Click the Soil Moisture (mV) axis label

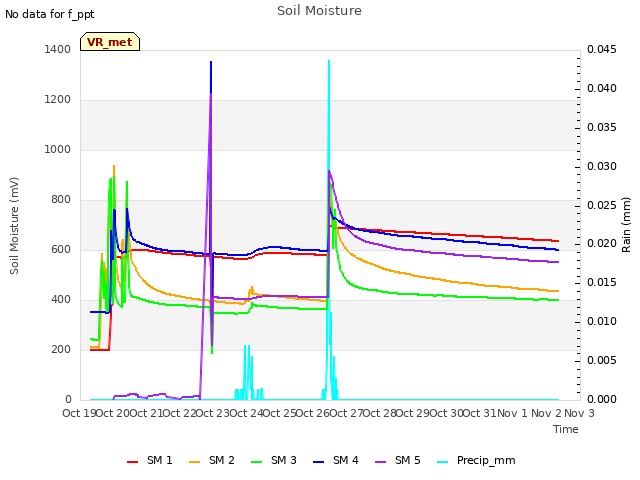14,226
